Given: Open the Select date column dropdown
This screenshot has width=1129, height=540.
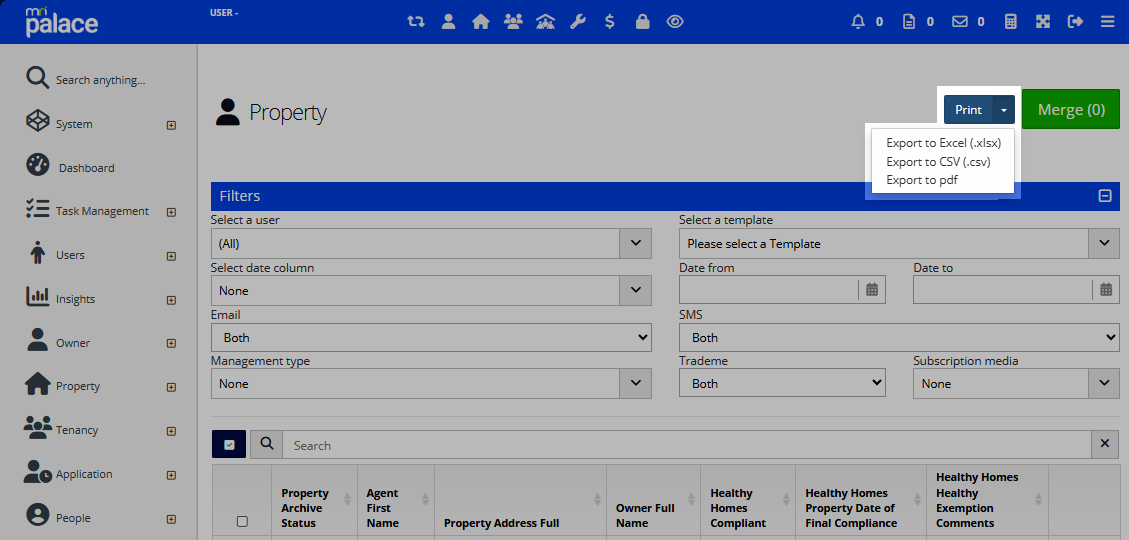Looking at the screenshot, I should [431, 290].
